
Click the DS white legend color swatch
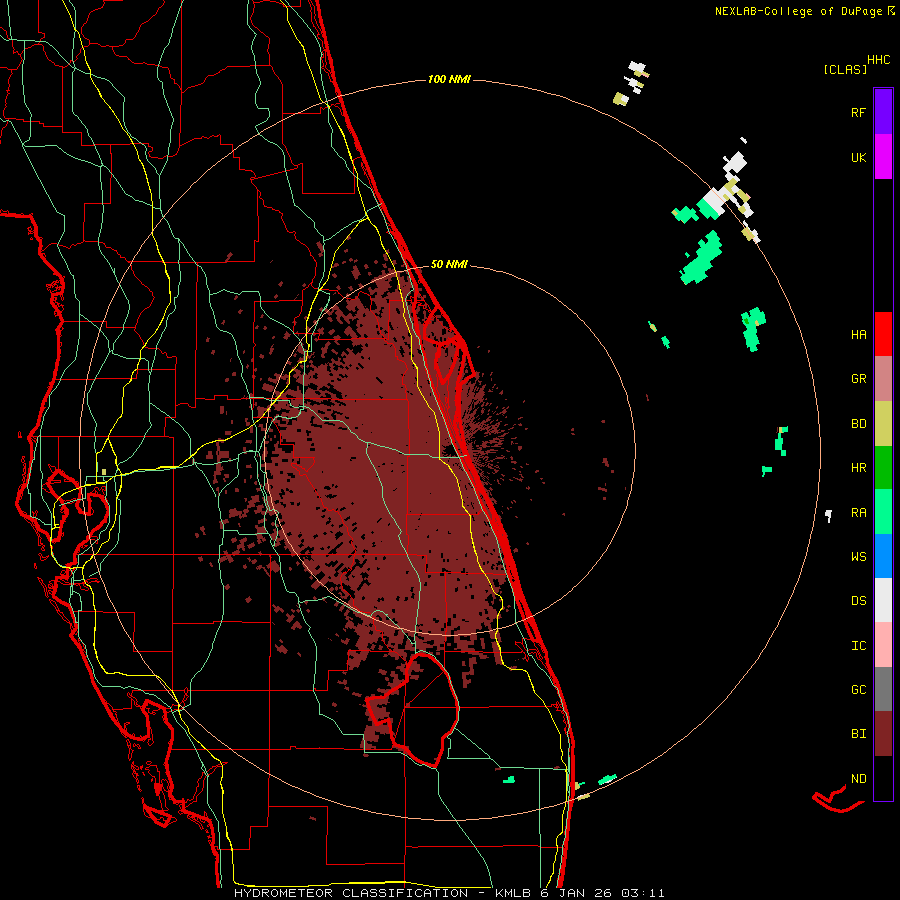pos(883,600)
